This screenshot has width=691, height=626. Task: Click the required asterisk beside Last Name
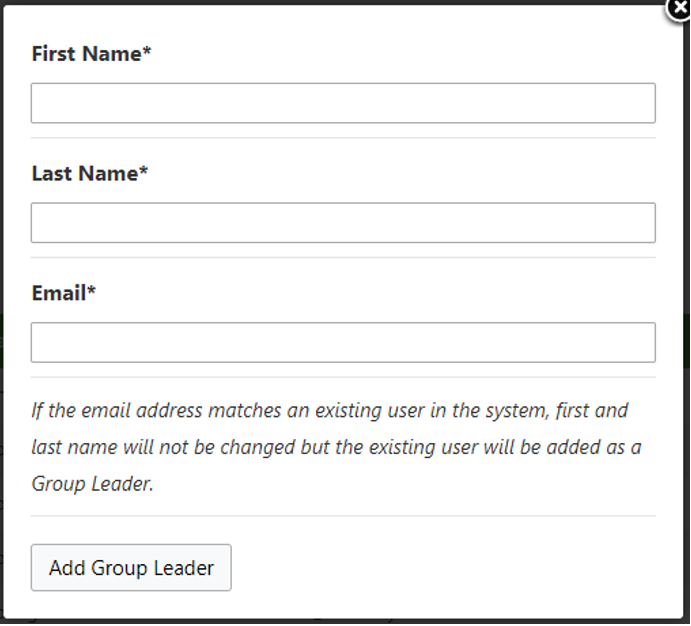tap(143, 170)
